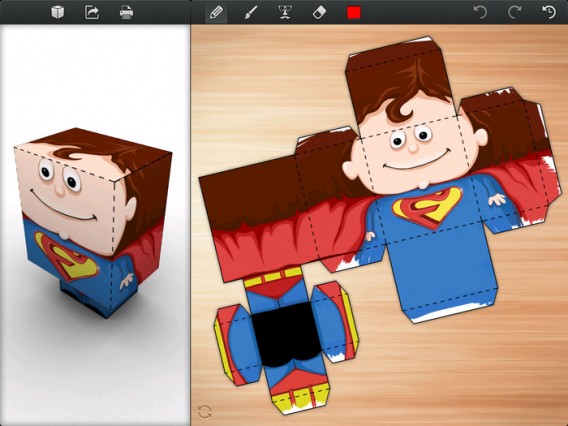The height and width of the screenshot is (426, 568).
Task: Select the Paintbrush tool
Action: tap(250, 13)
